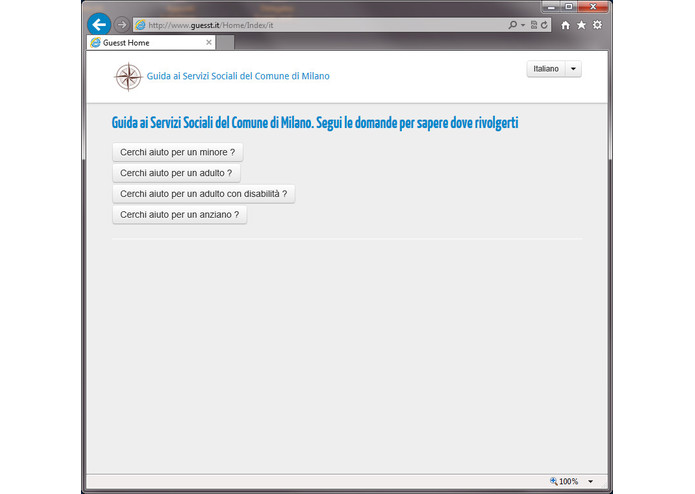Choose Cerchi aiuto per un anziano
Screen dimensions: 695x494
tap(180, 214)
